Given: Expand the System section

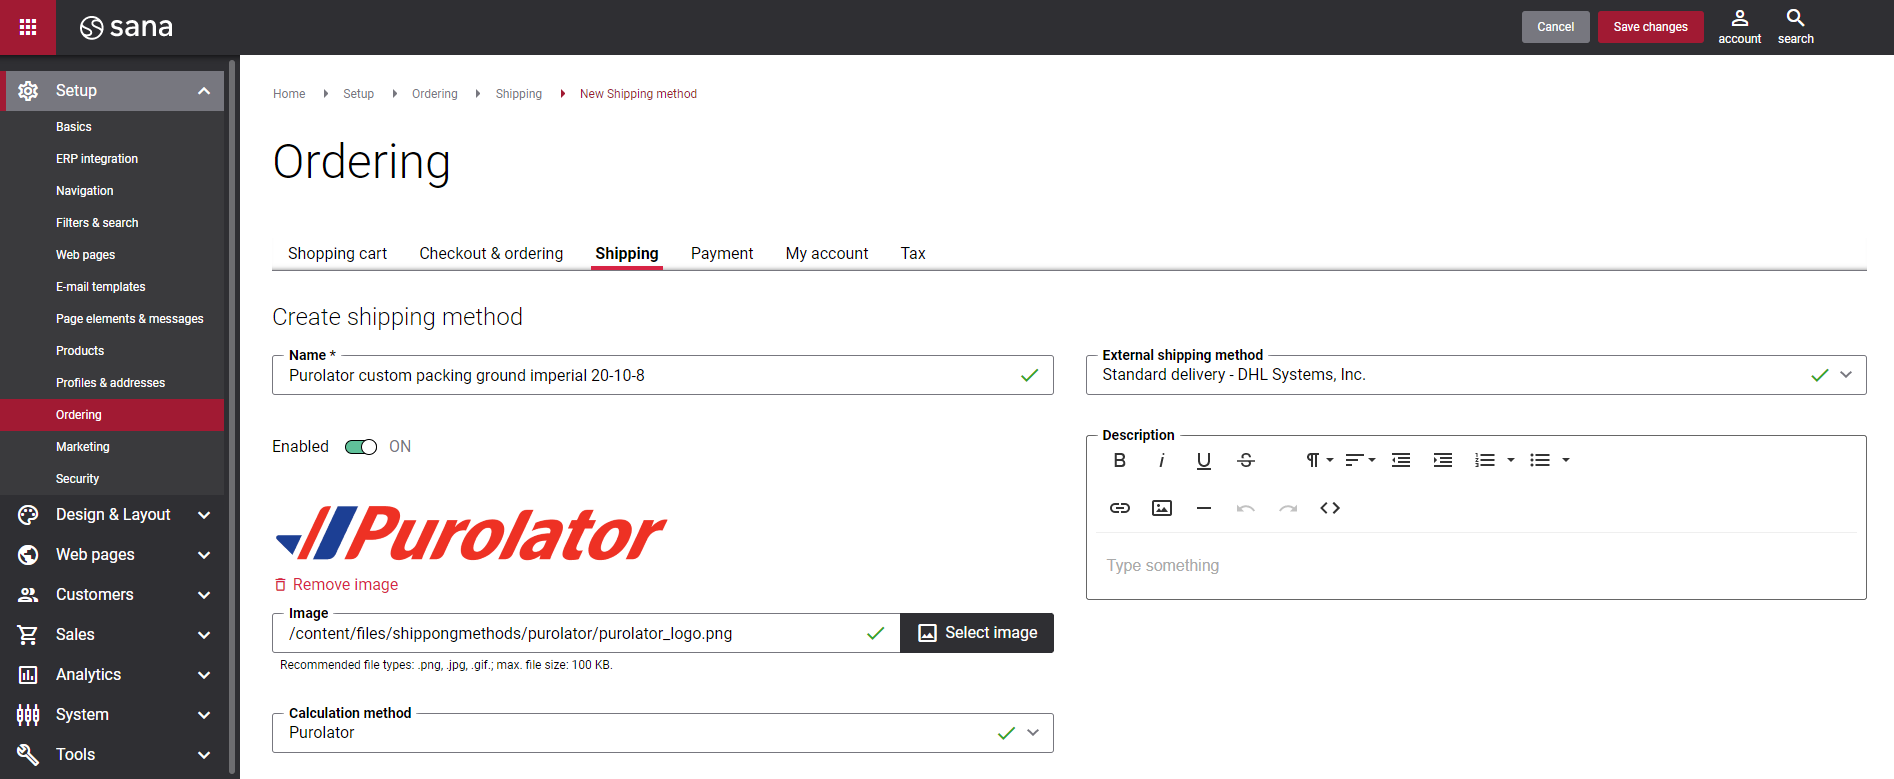Looking at the screenshot, I should 204,715.
